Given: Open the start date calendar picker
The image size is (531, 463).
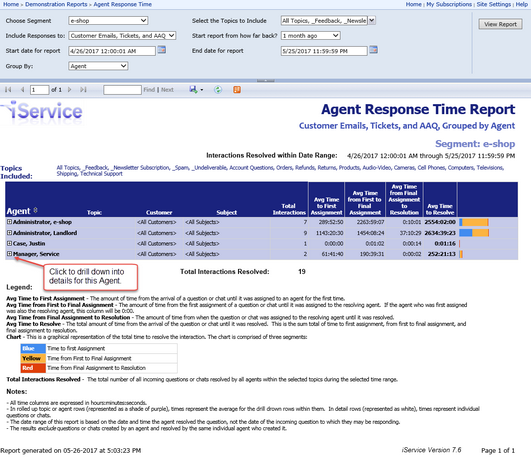Looking at the screenshot, I should (x=162, y=50).
